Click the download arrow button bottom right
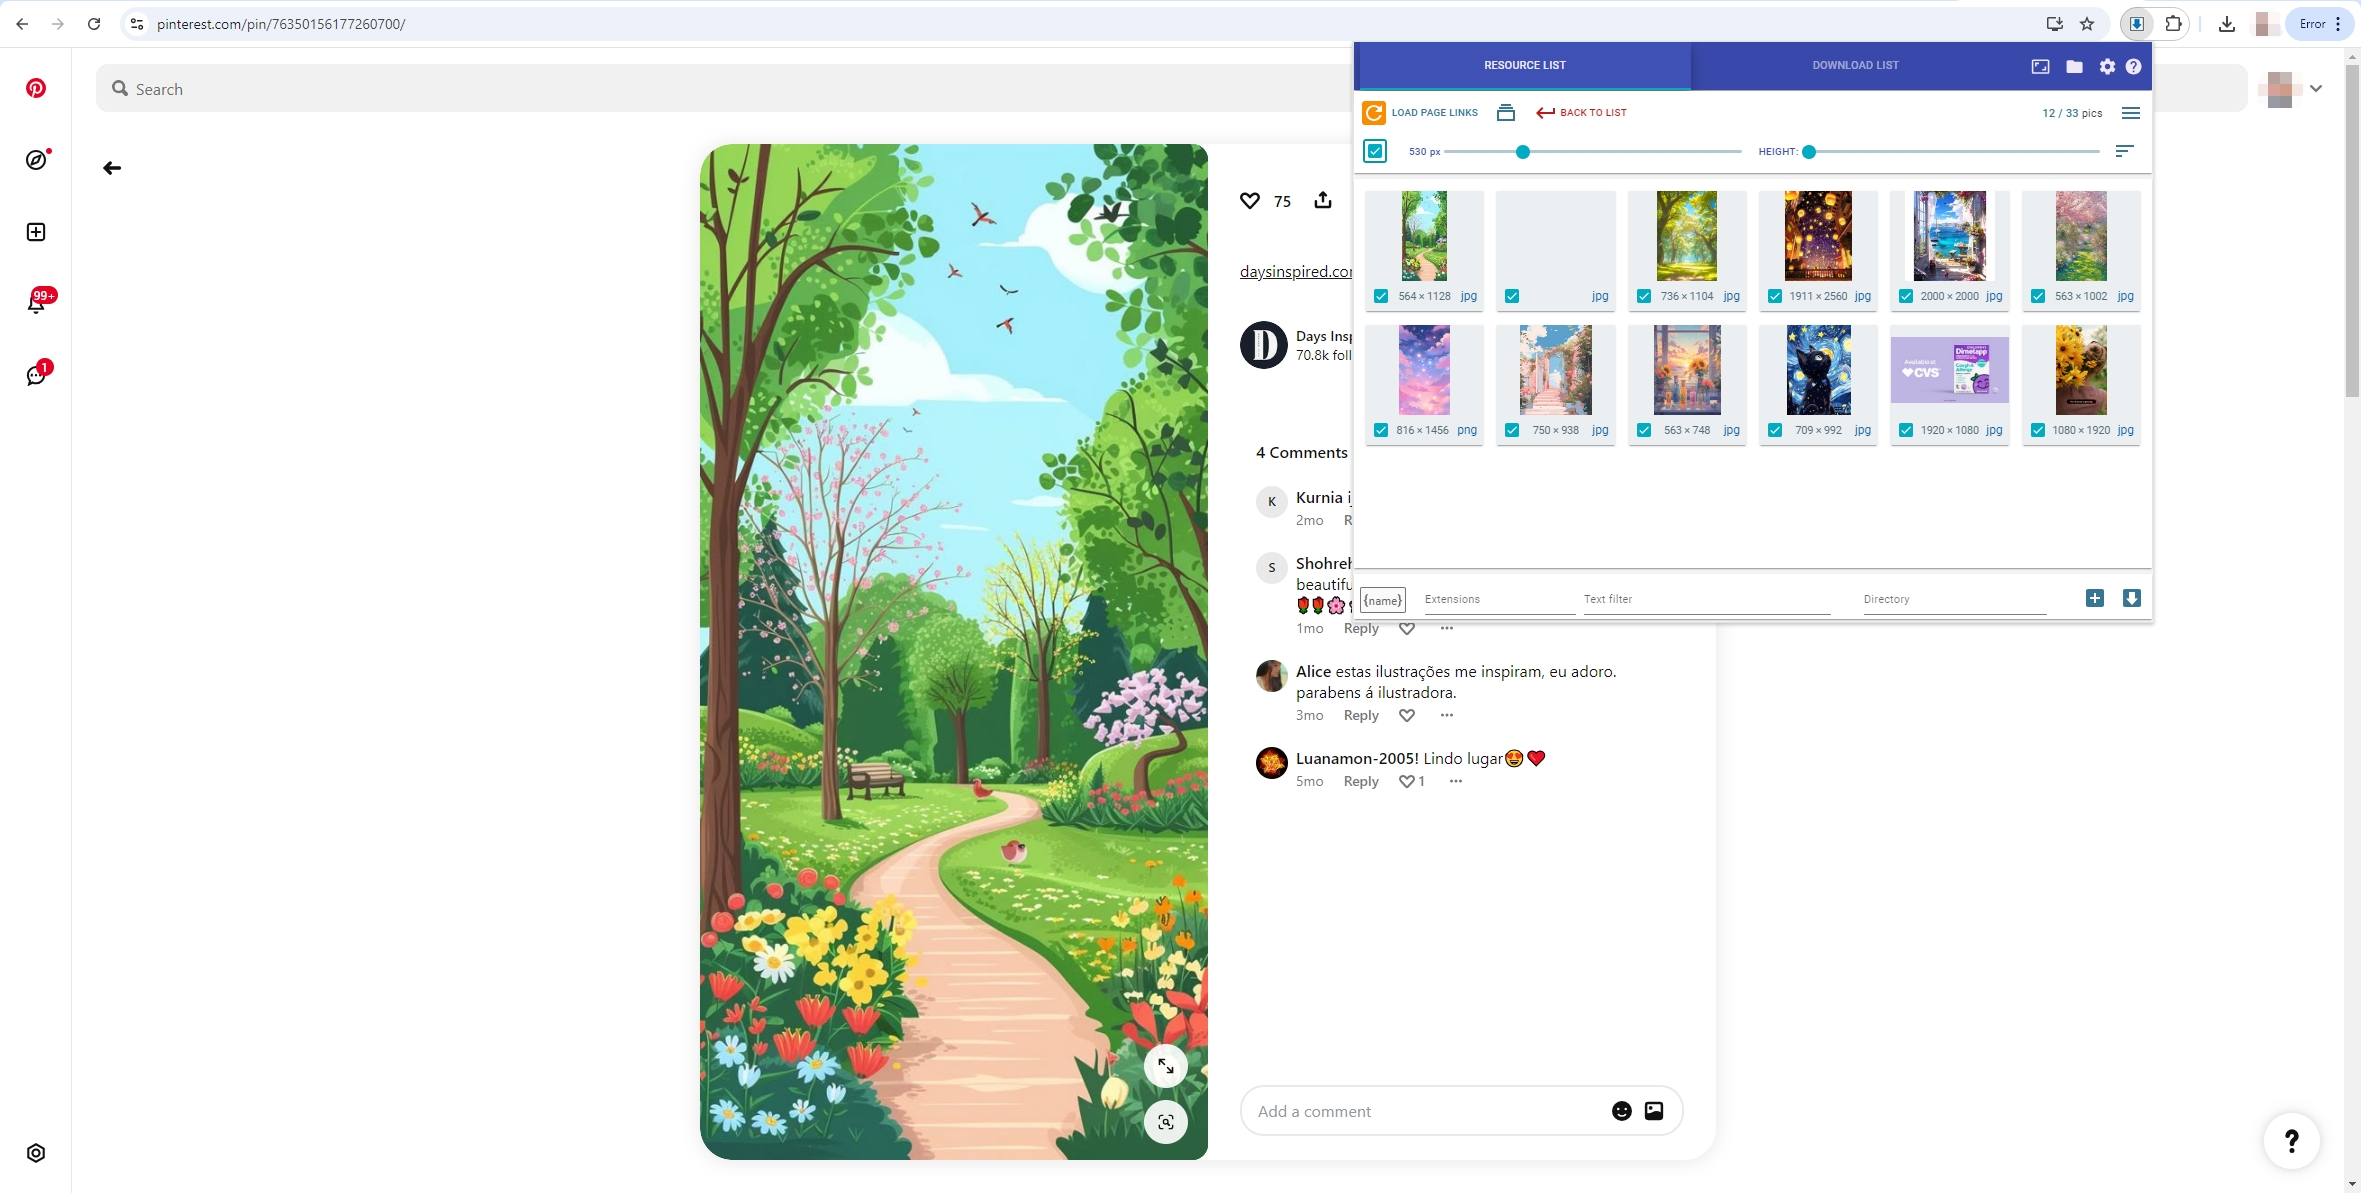Viewport: 2361px width, 1193px height. click(x=2131, y=598)
